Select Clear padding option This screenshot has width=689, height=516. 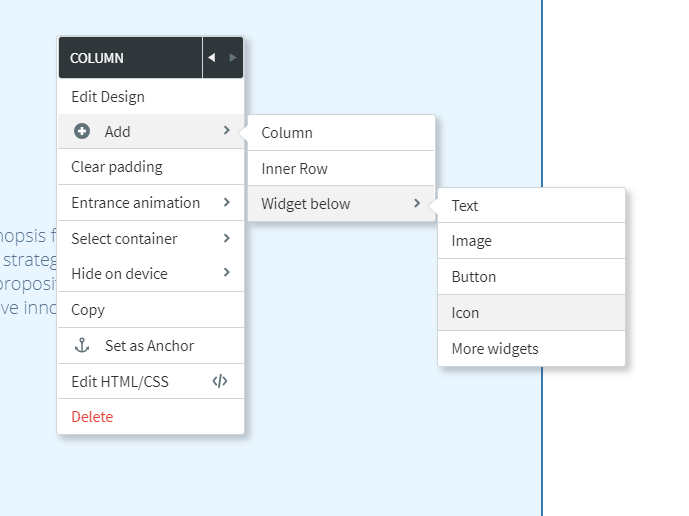click(x=117, y=167)
